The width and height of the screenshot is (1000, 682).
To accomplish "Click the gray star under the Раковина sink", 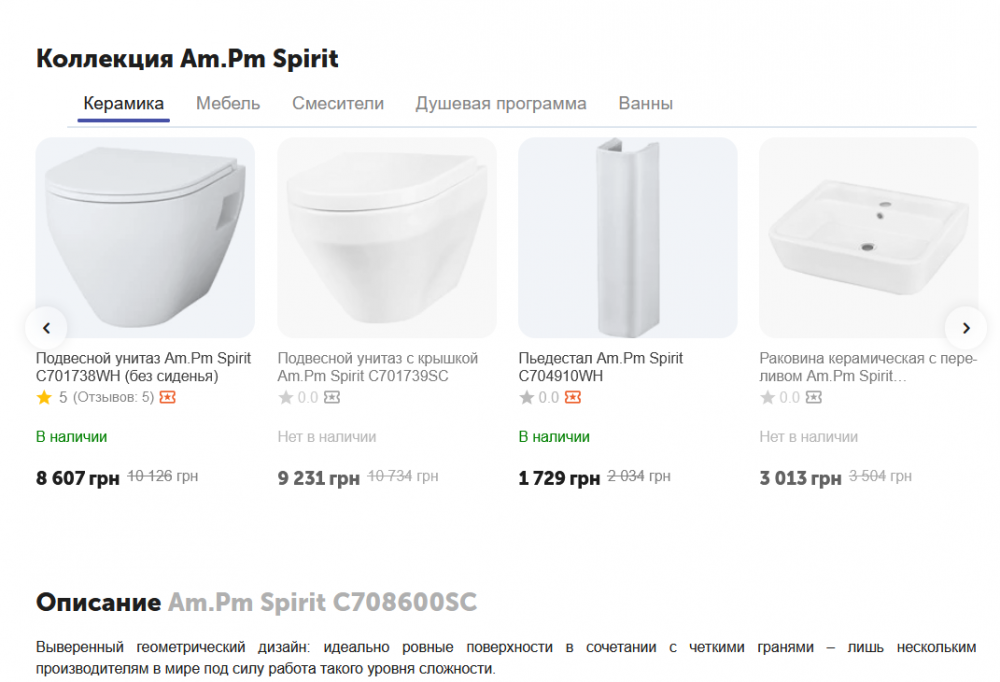I will [768, 397].
